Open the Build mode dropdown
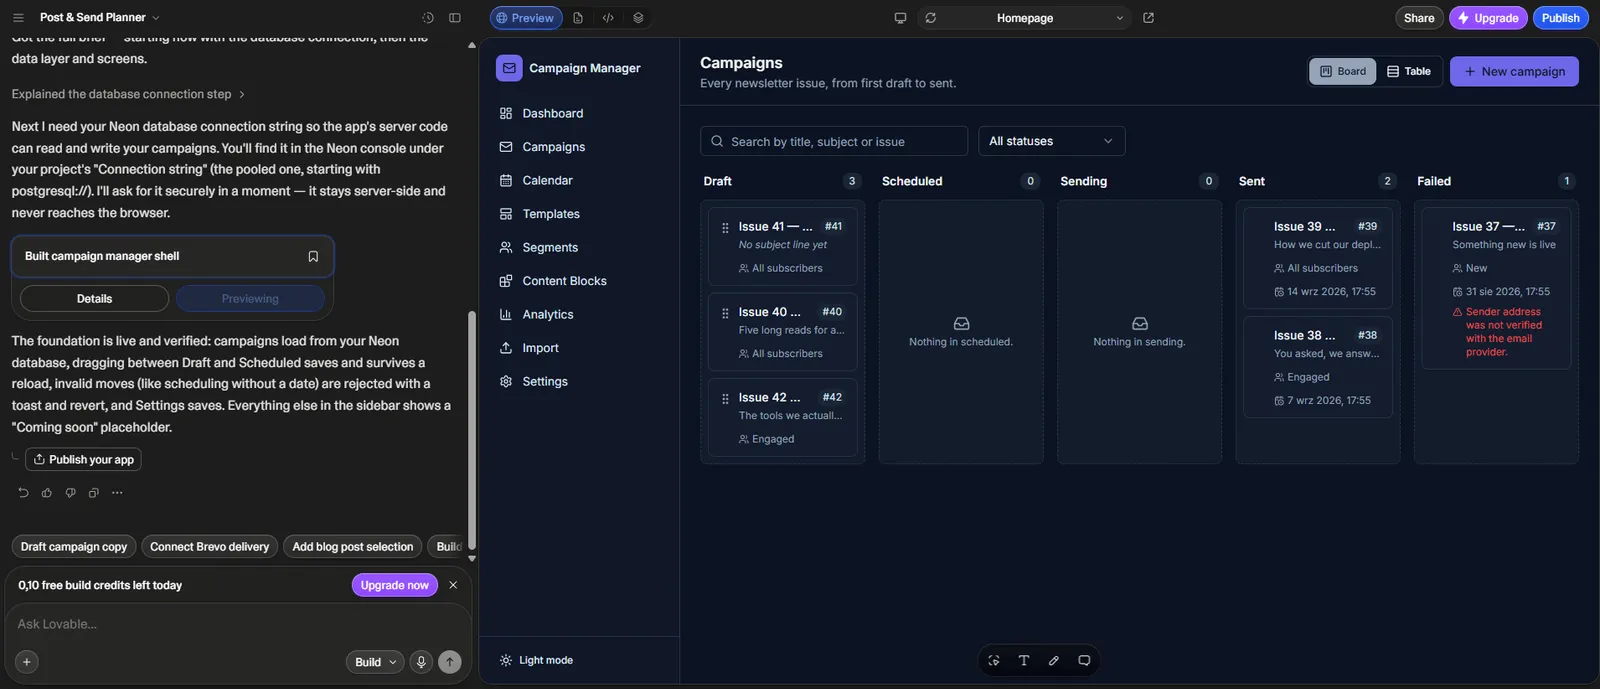 (x=376, y=662)
